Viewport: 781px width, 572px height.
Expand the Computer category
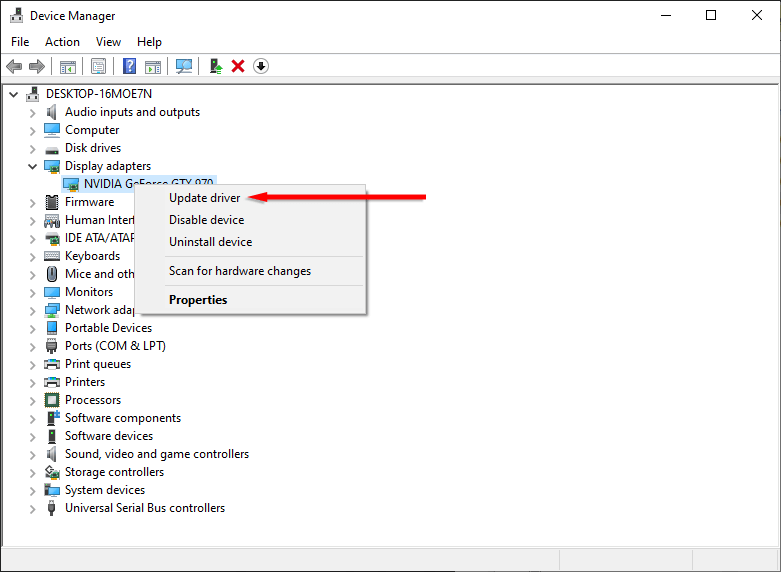[x=33, y=131]
